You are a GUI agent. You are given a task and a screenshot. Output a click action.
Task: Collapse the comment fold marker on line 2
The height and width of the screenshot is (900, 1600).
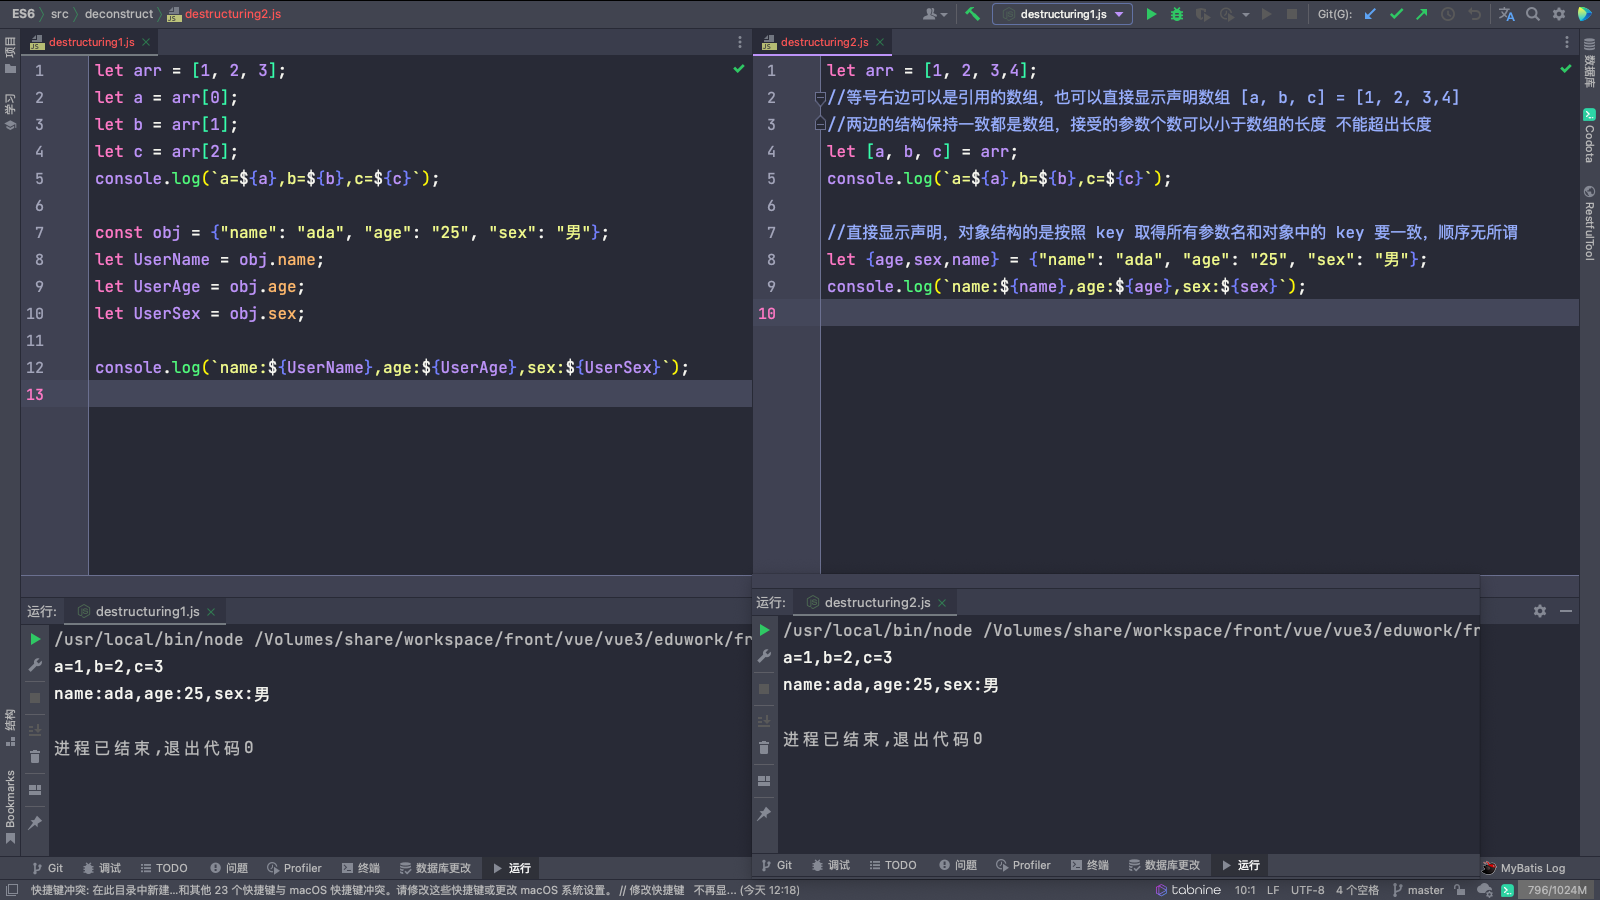tap(820, 98)
